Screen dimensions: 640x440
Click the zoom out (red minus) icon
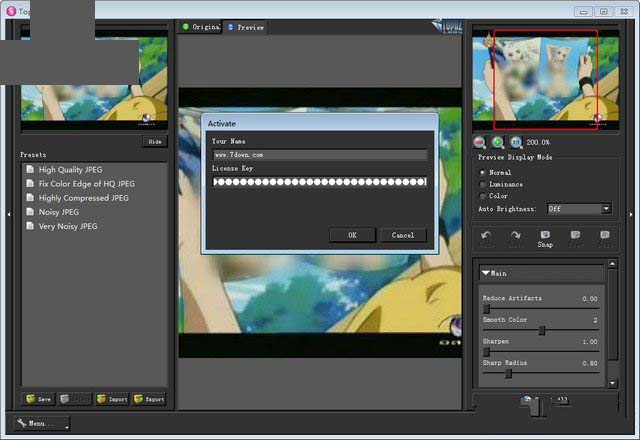tap(479, 142)
